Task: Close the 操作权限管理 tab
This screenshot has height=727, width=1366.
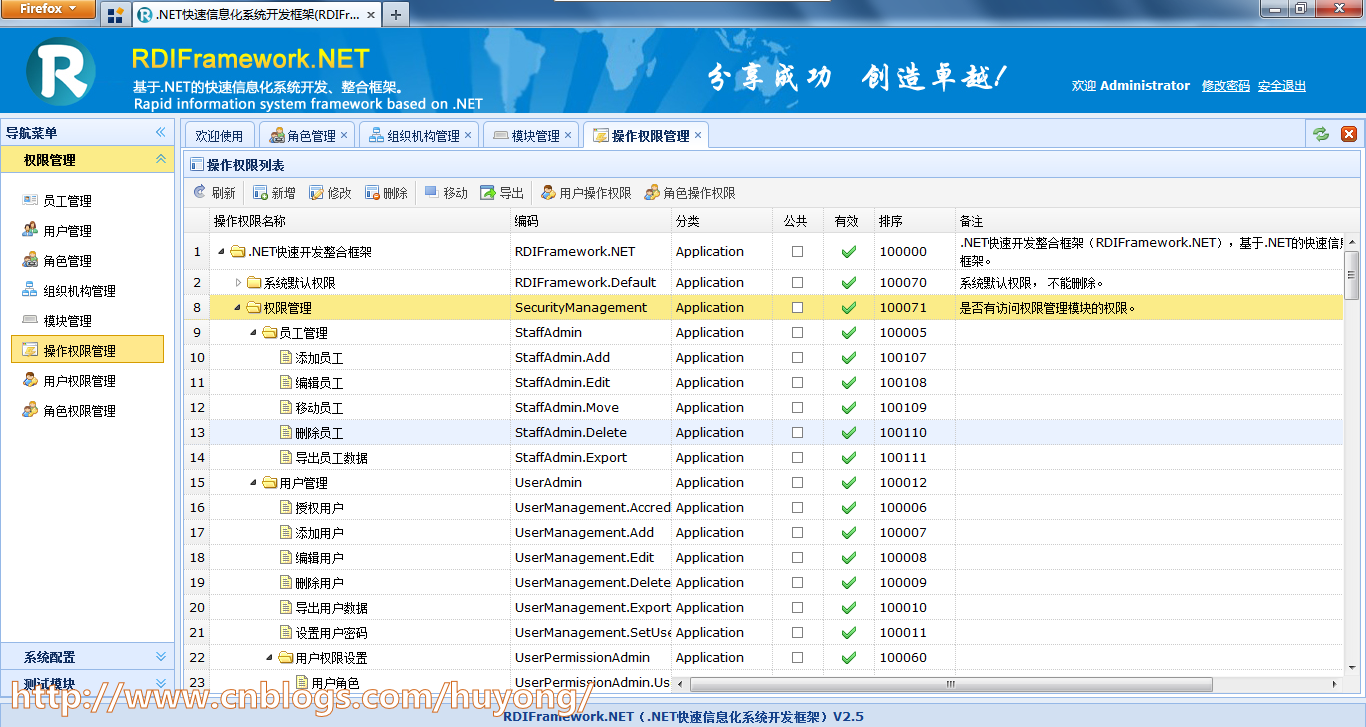Action: click(698, 135)
